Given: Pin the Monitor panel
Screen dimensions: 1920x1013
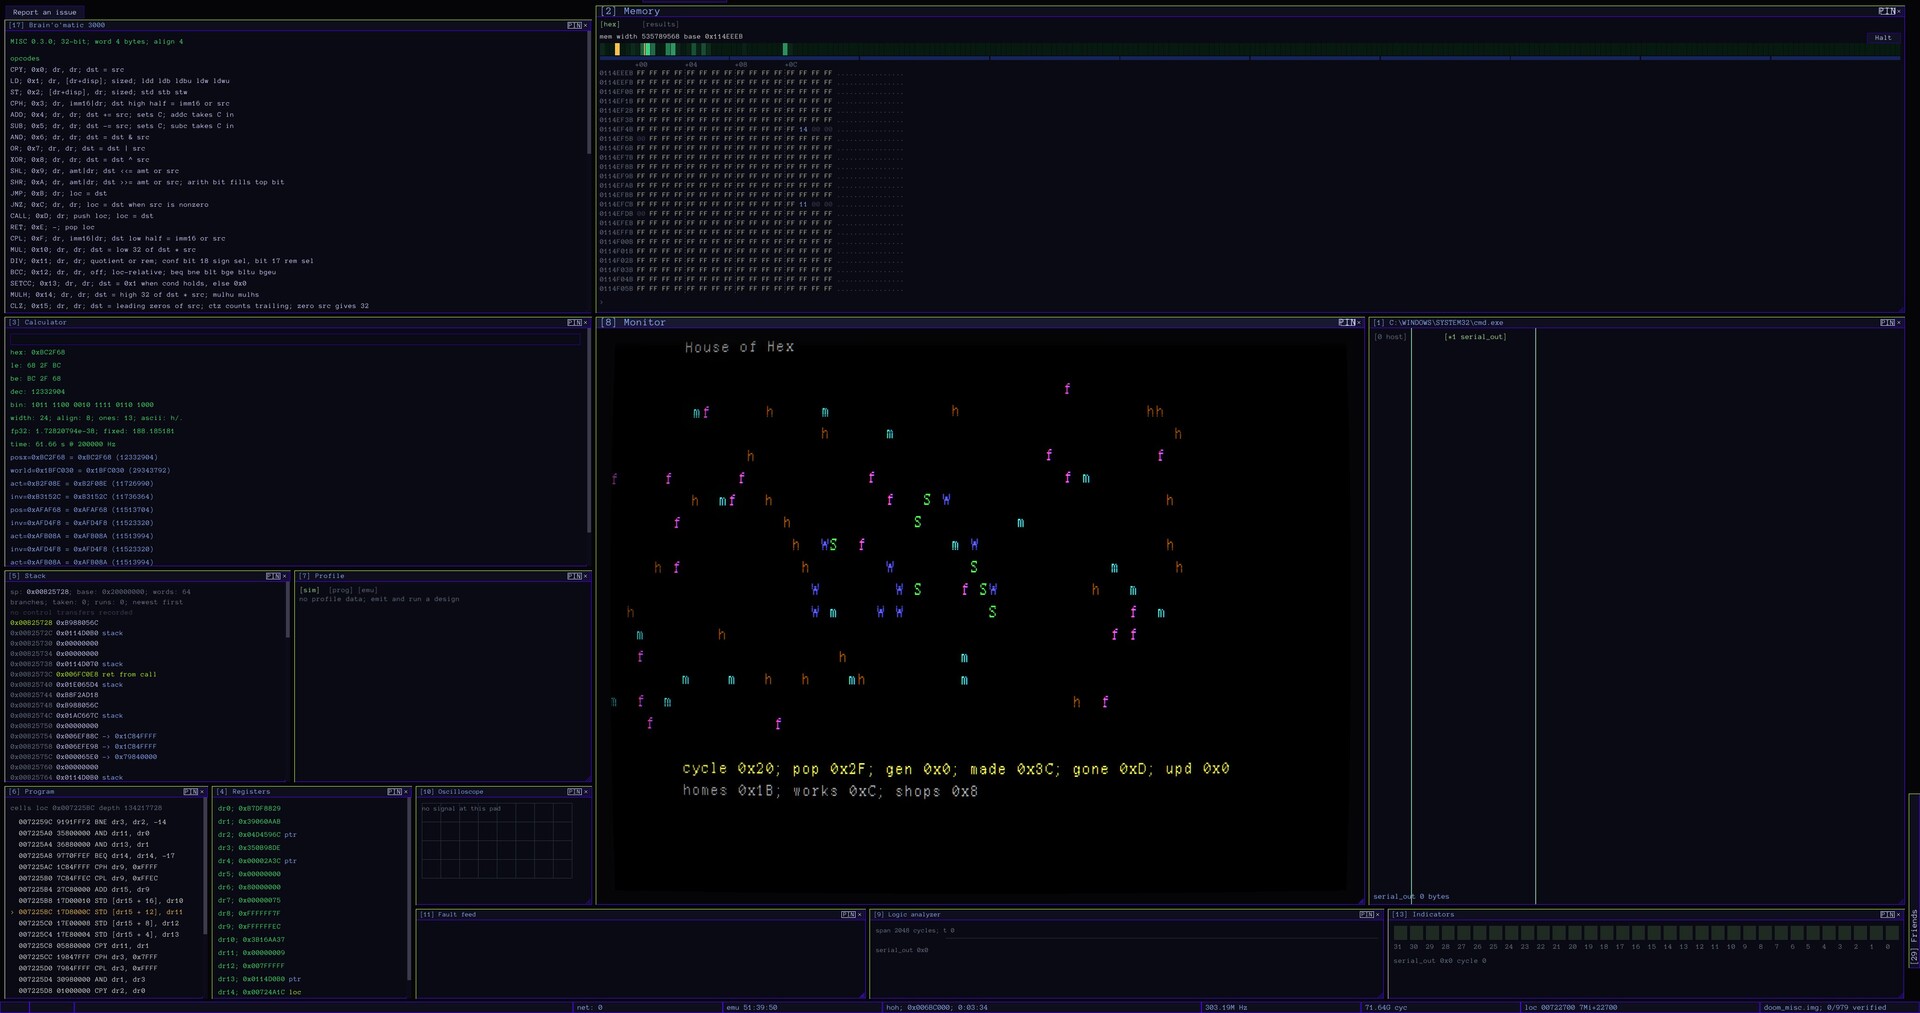Looking at the screenshot, I should (x=1346, y=323).
